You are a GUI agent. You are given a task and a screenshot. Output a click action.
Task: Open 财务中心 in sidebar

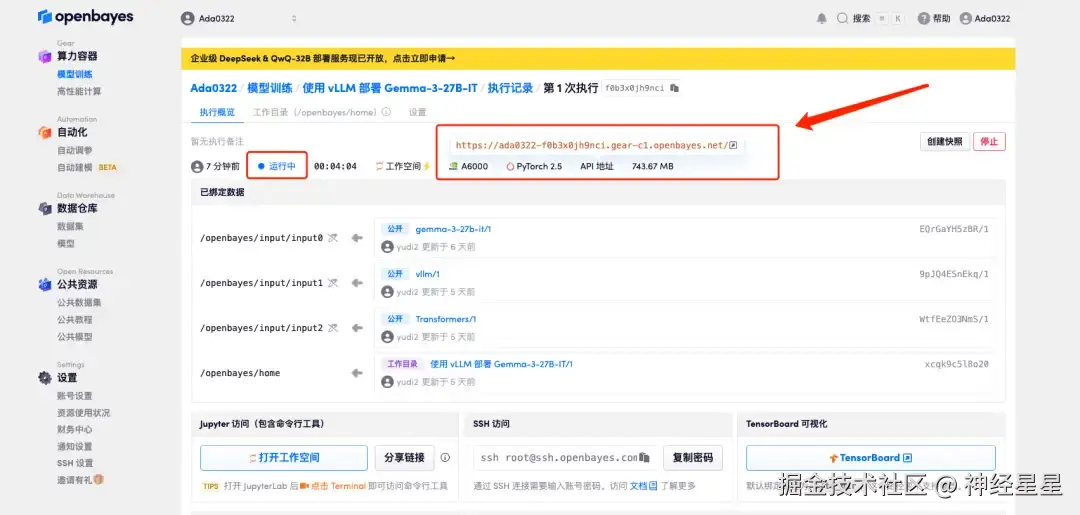(74, 430)
